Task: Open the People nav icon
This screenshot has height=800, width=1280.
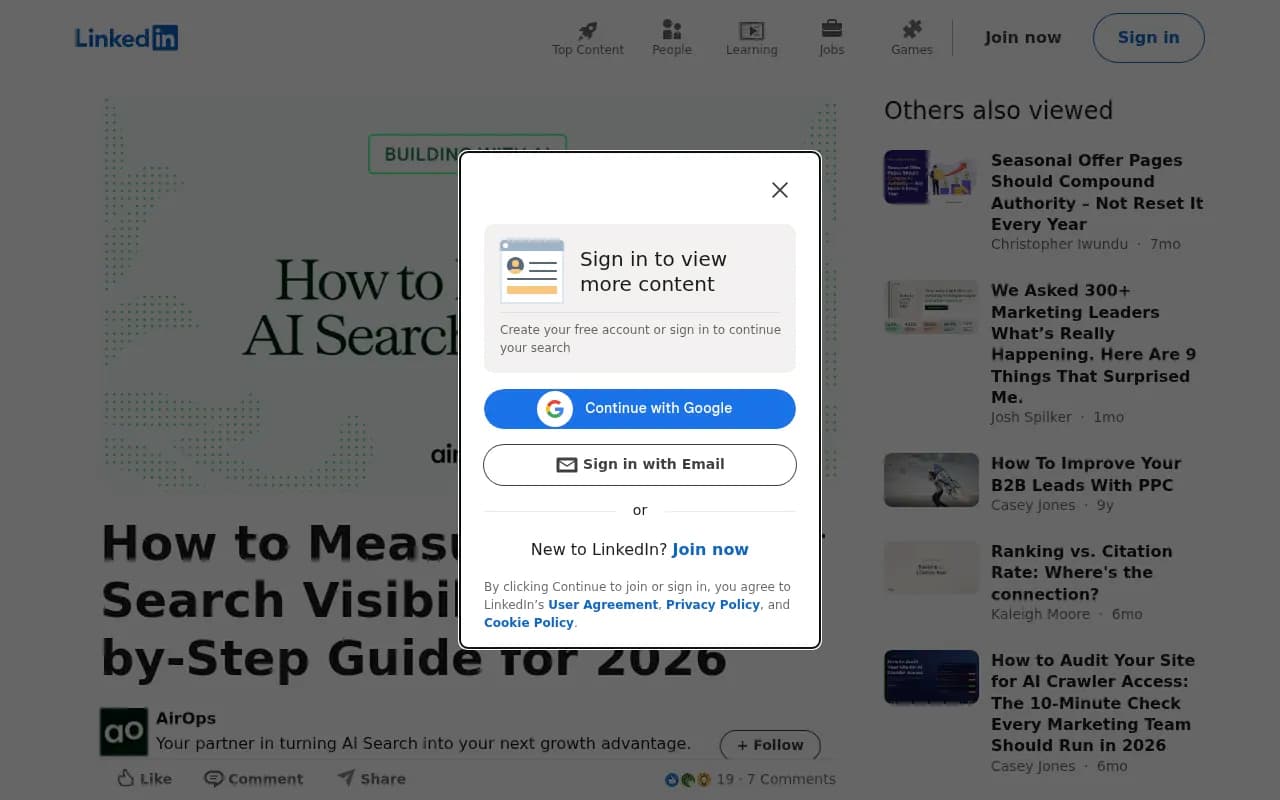Action: (x=672, y=30)
